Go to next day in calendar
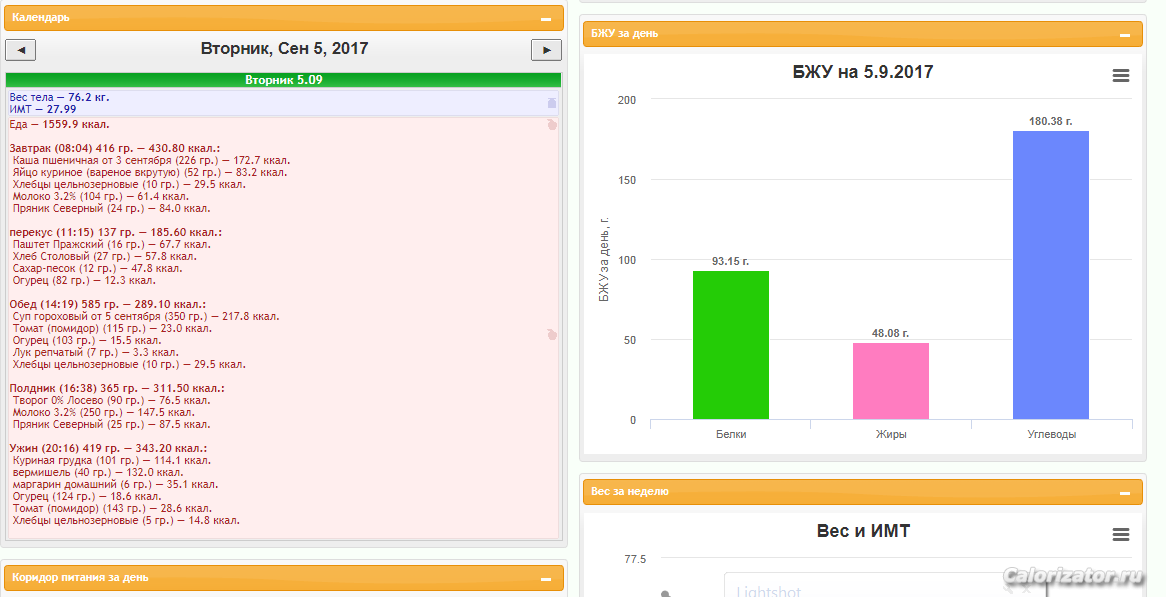 (x=545, y=50)
